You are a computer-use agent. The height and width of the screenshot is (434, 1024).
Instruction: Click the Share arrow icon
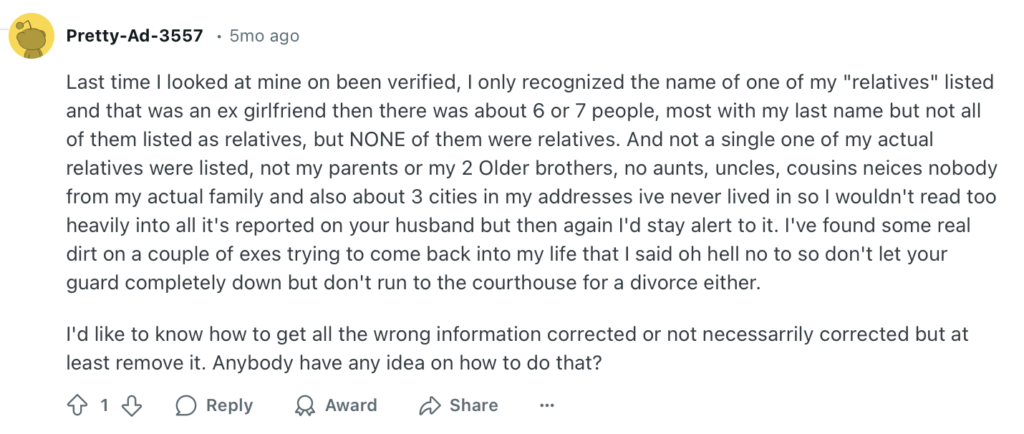(430, 406)
